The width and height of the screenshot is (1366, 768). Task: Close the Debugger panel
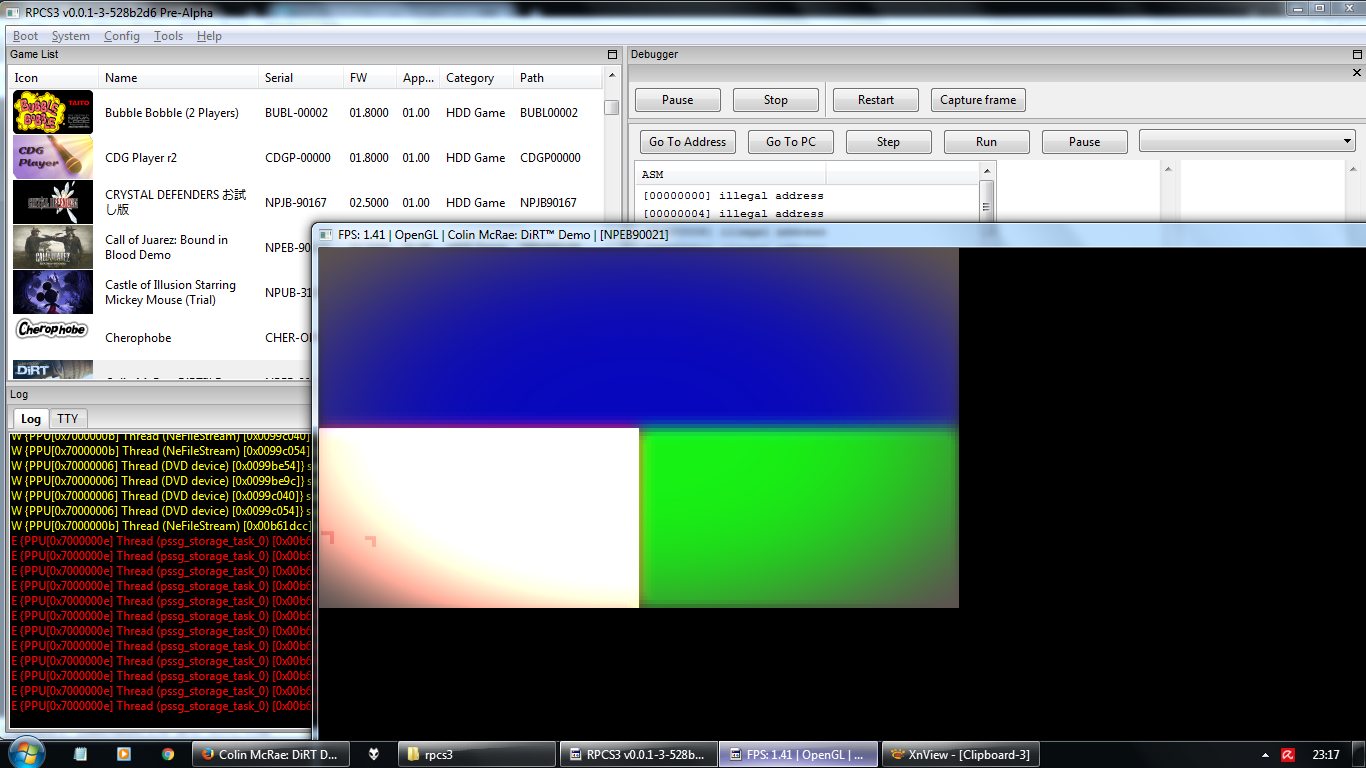(x=1356, y=72)
